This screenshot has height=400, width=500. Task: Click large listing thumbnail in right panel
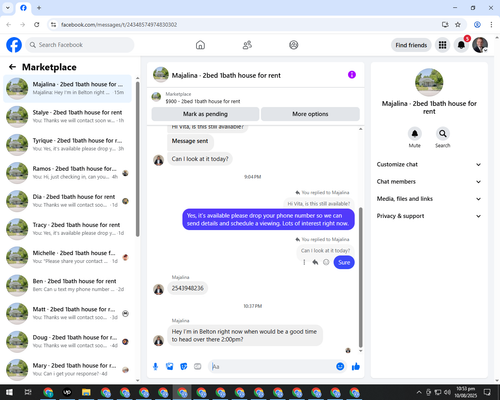point(429,82)
